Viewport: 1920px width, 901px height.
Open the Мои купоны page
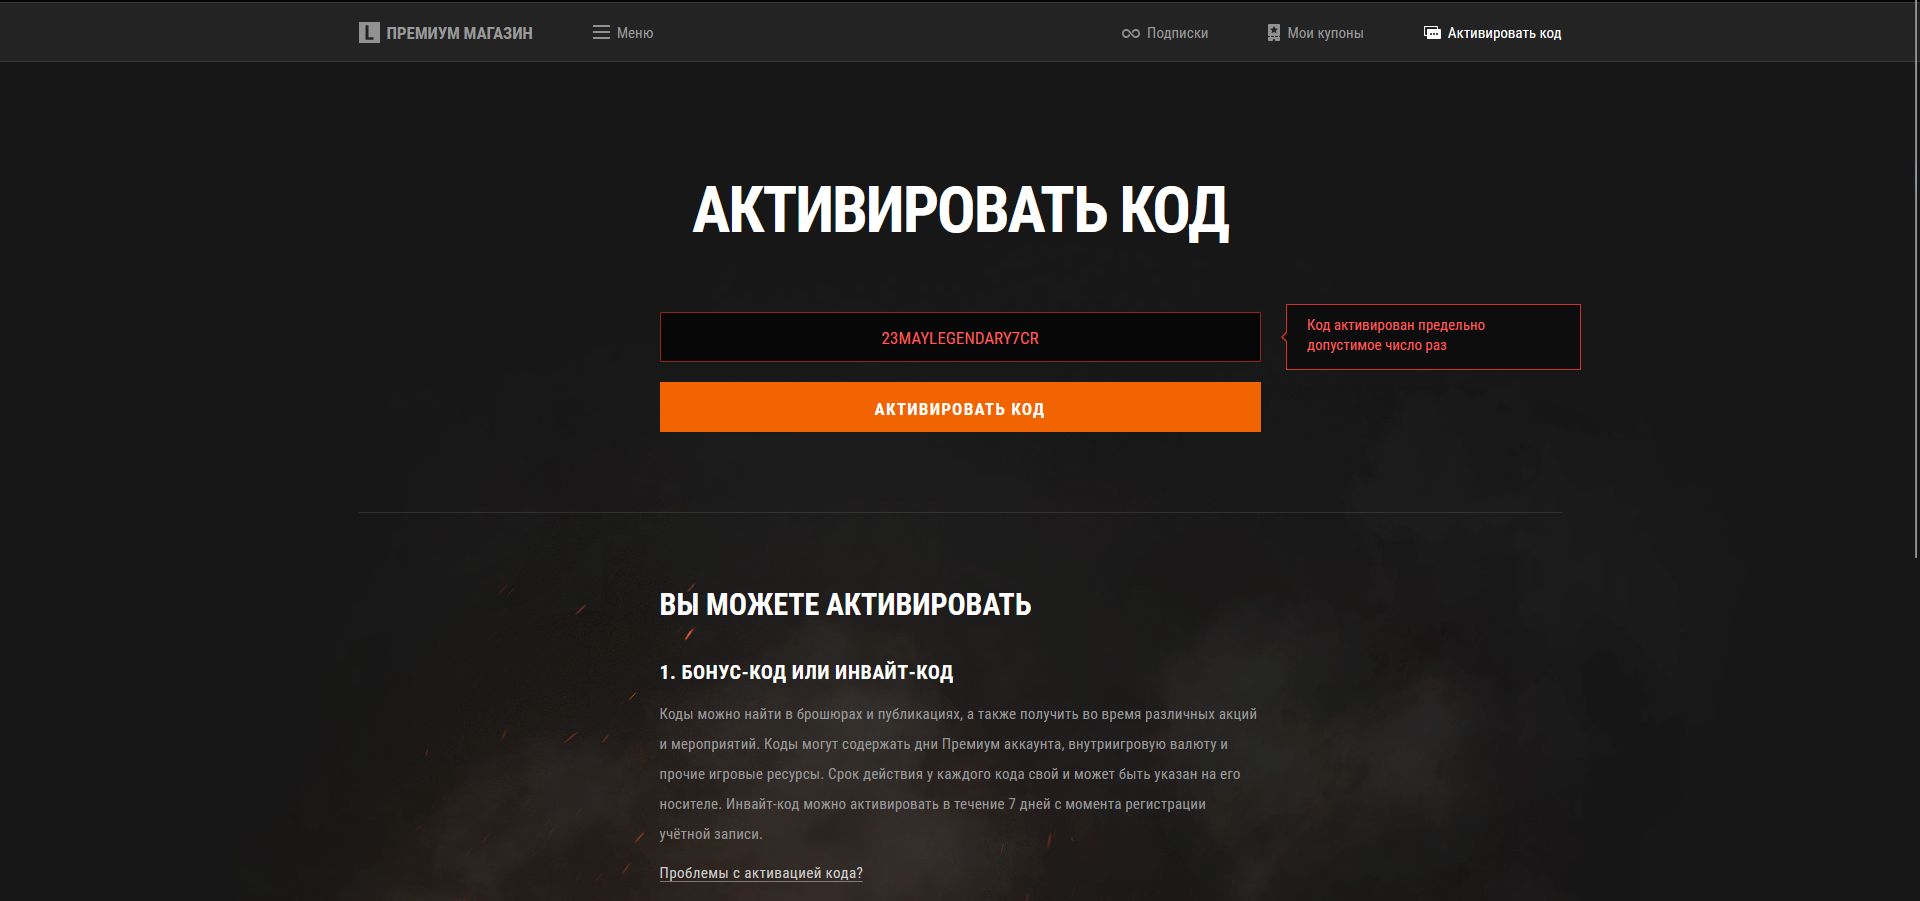1325,33
